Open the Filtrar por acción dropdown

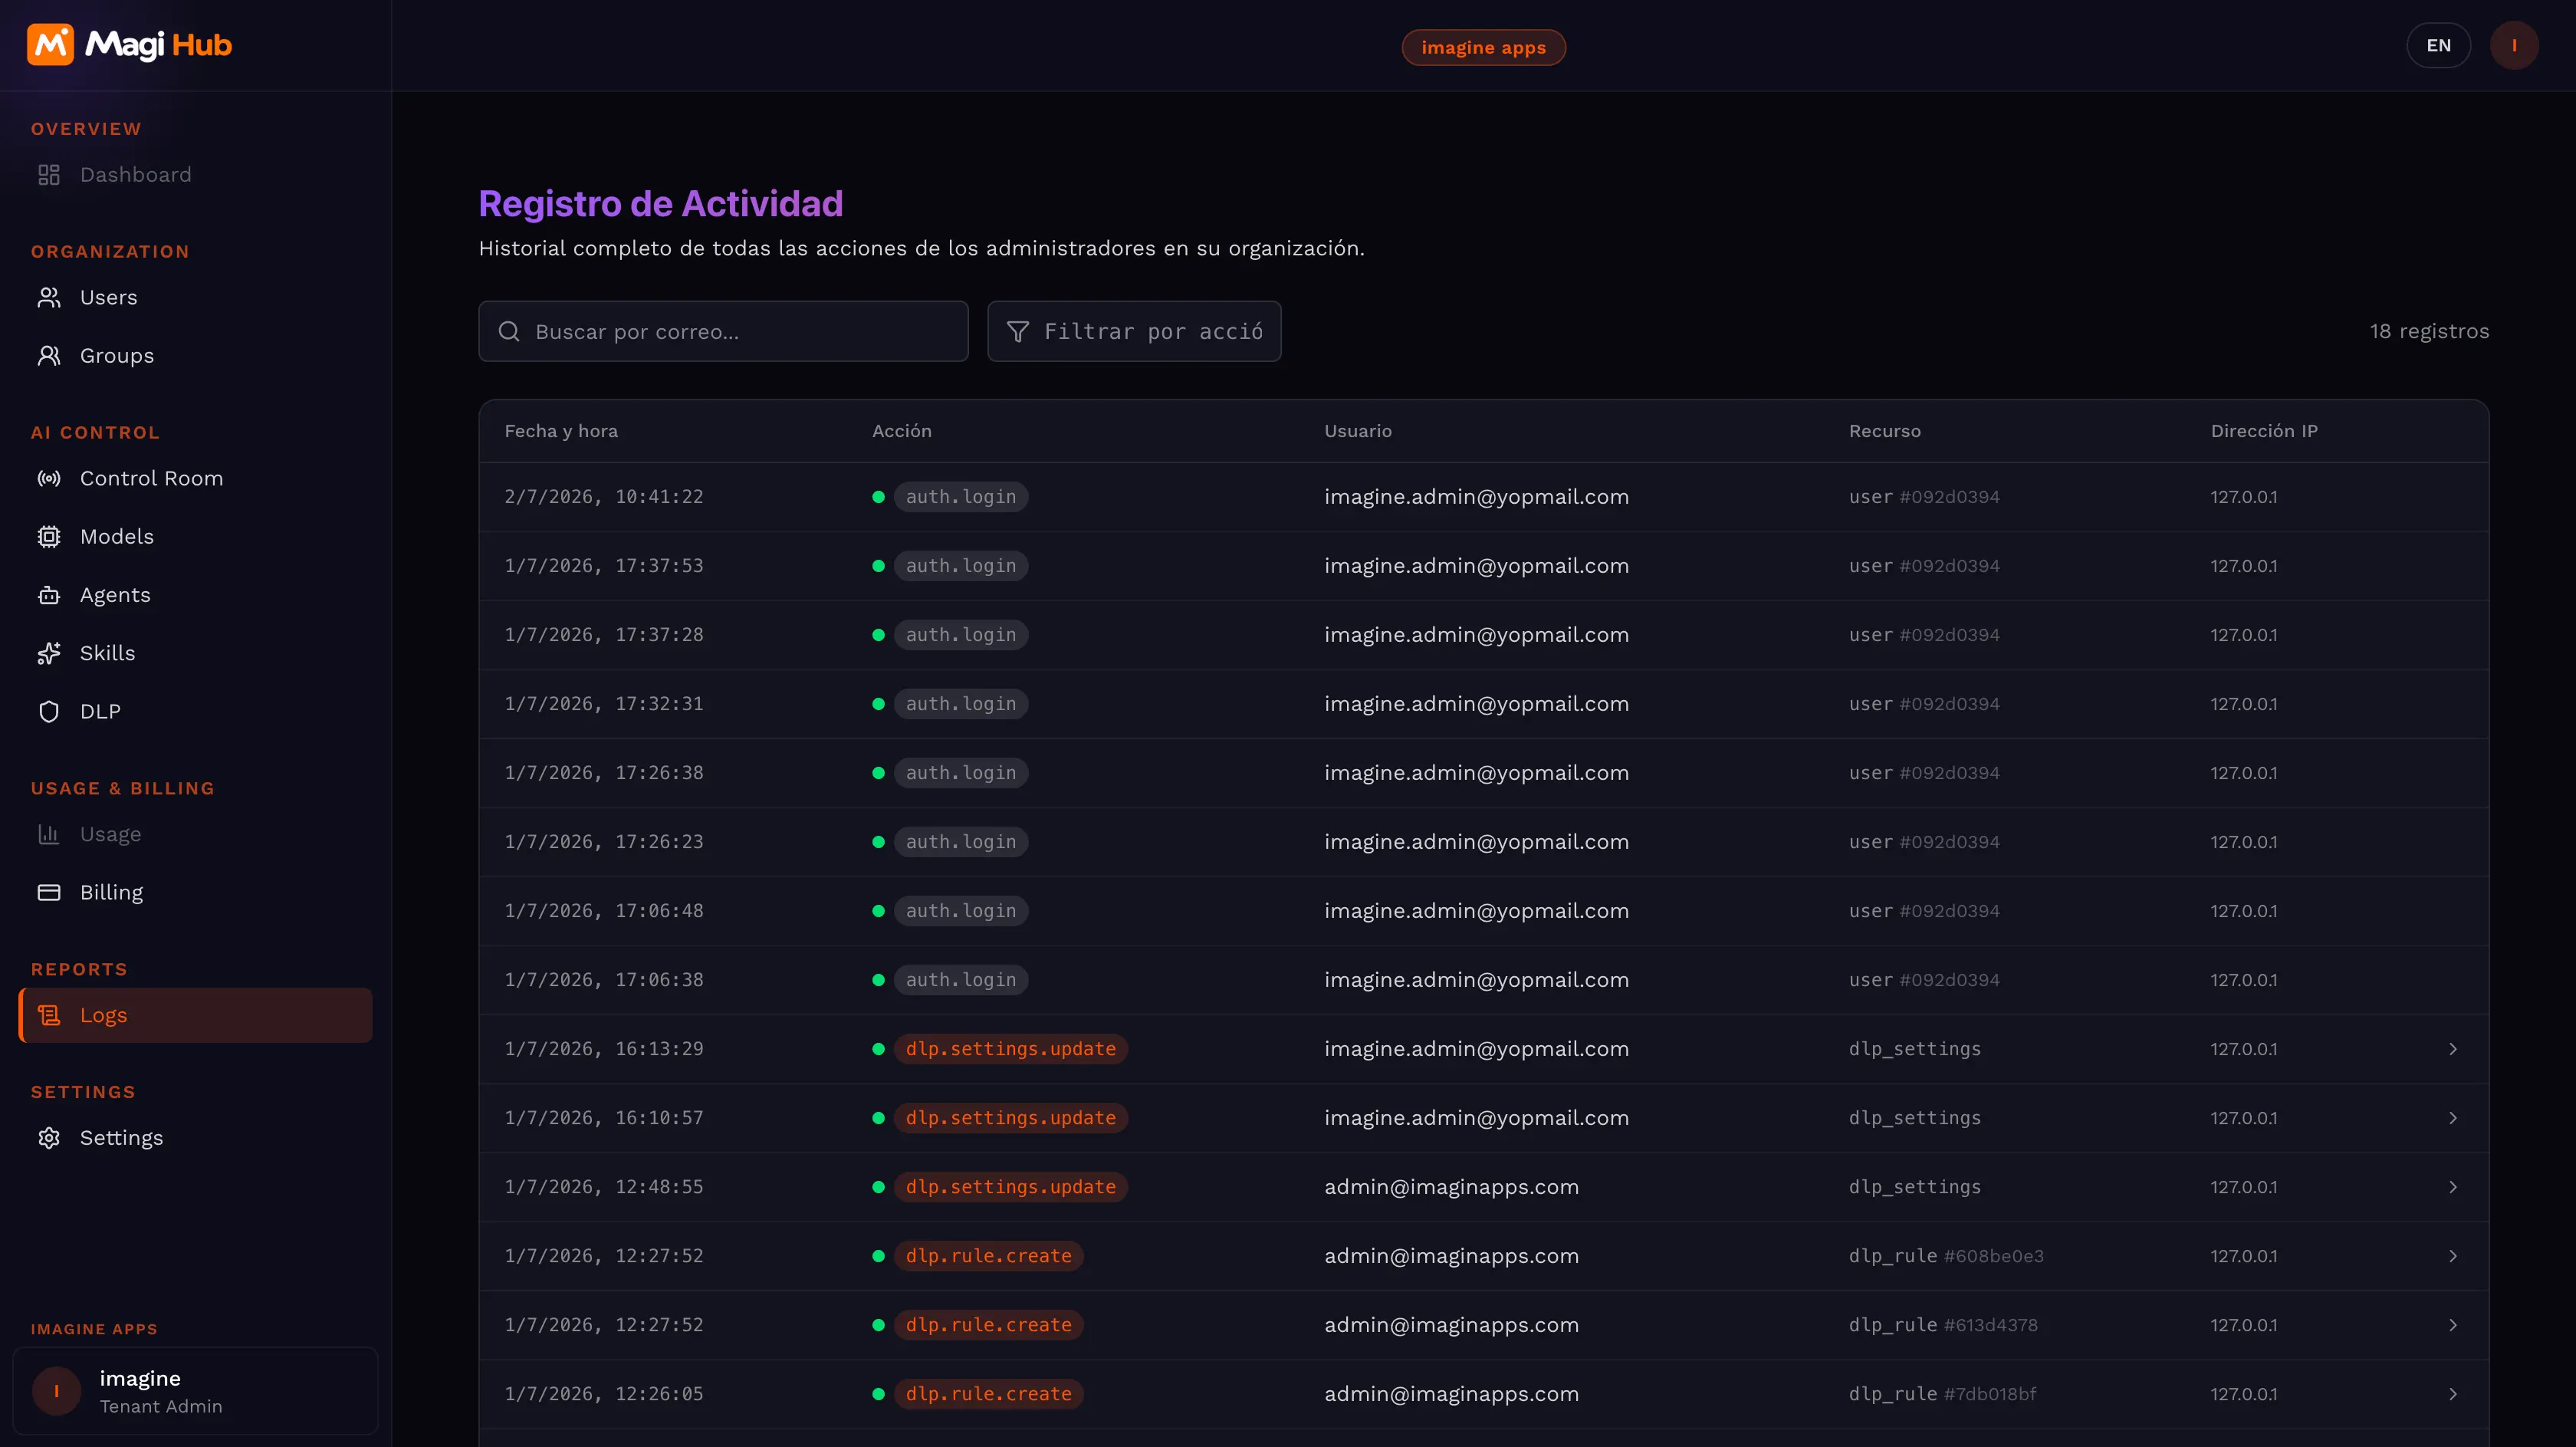pos(1134,331)
